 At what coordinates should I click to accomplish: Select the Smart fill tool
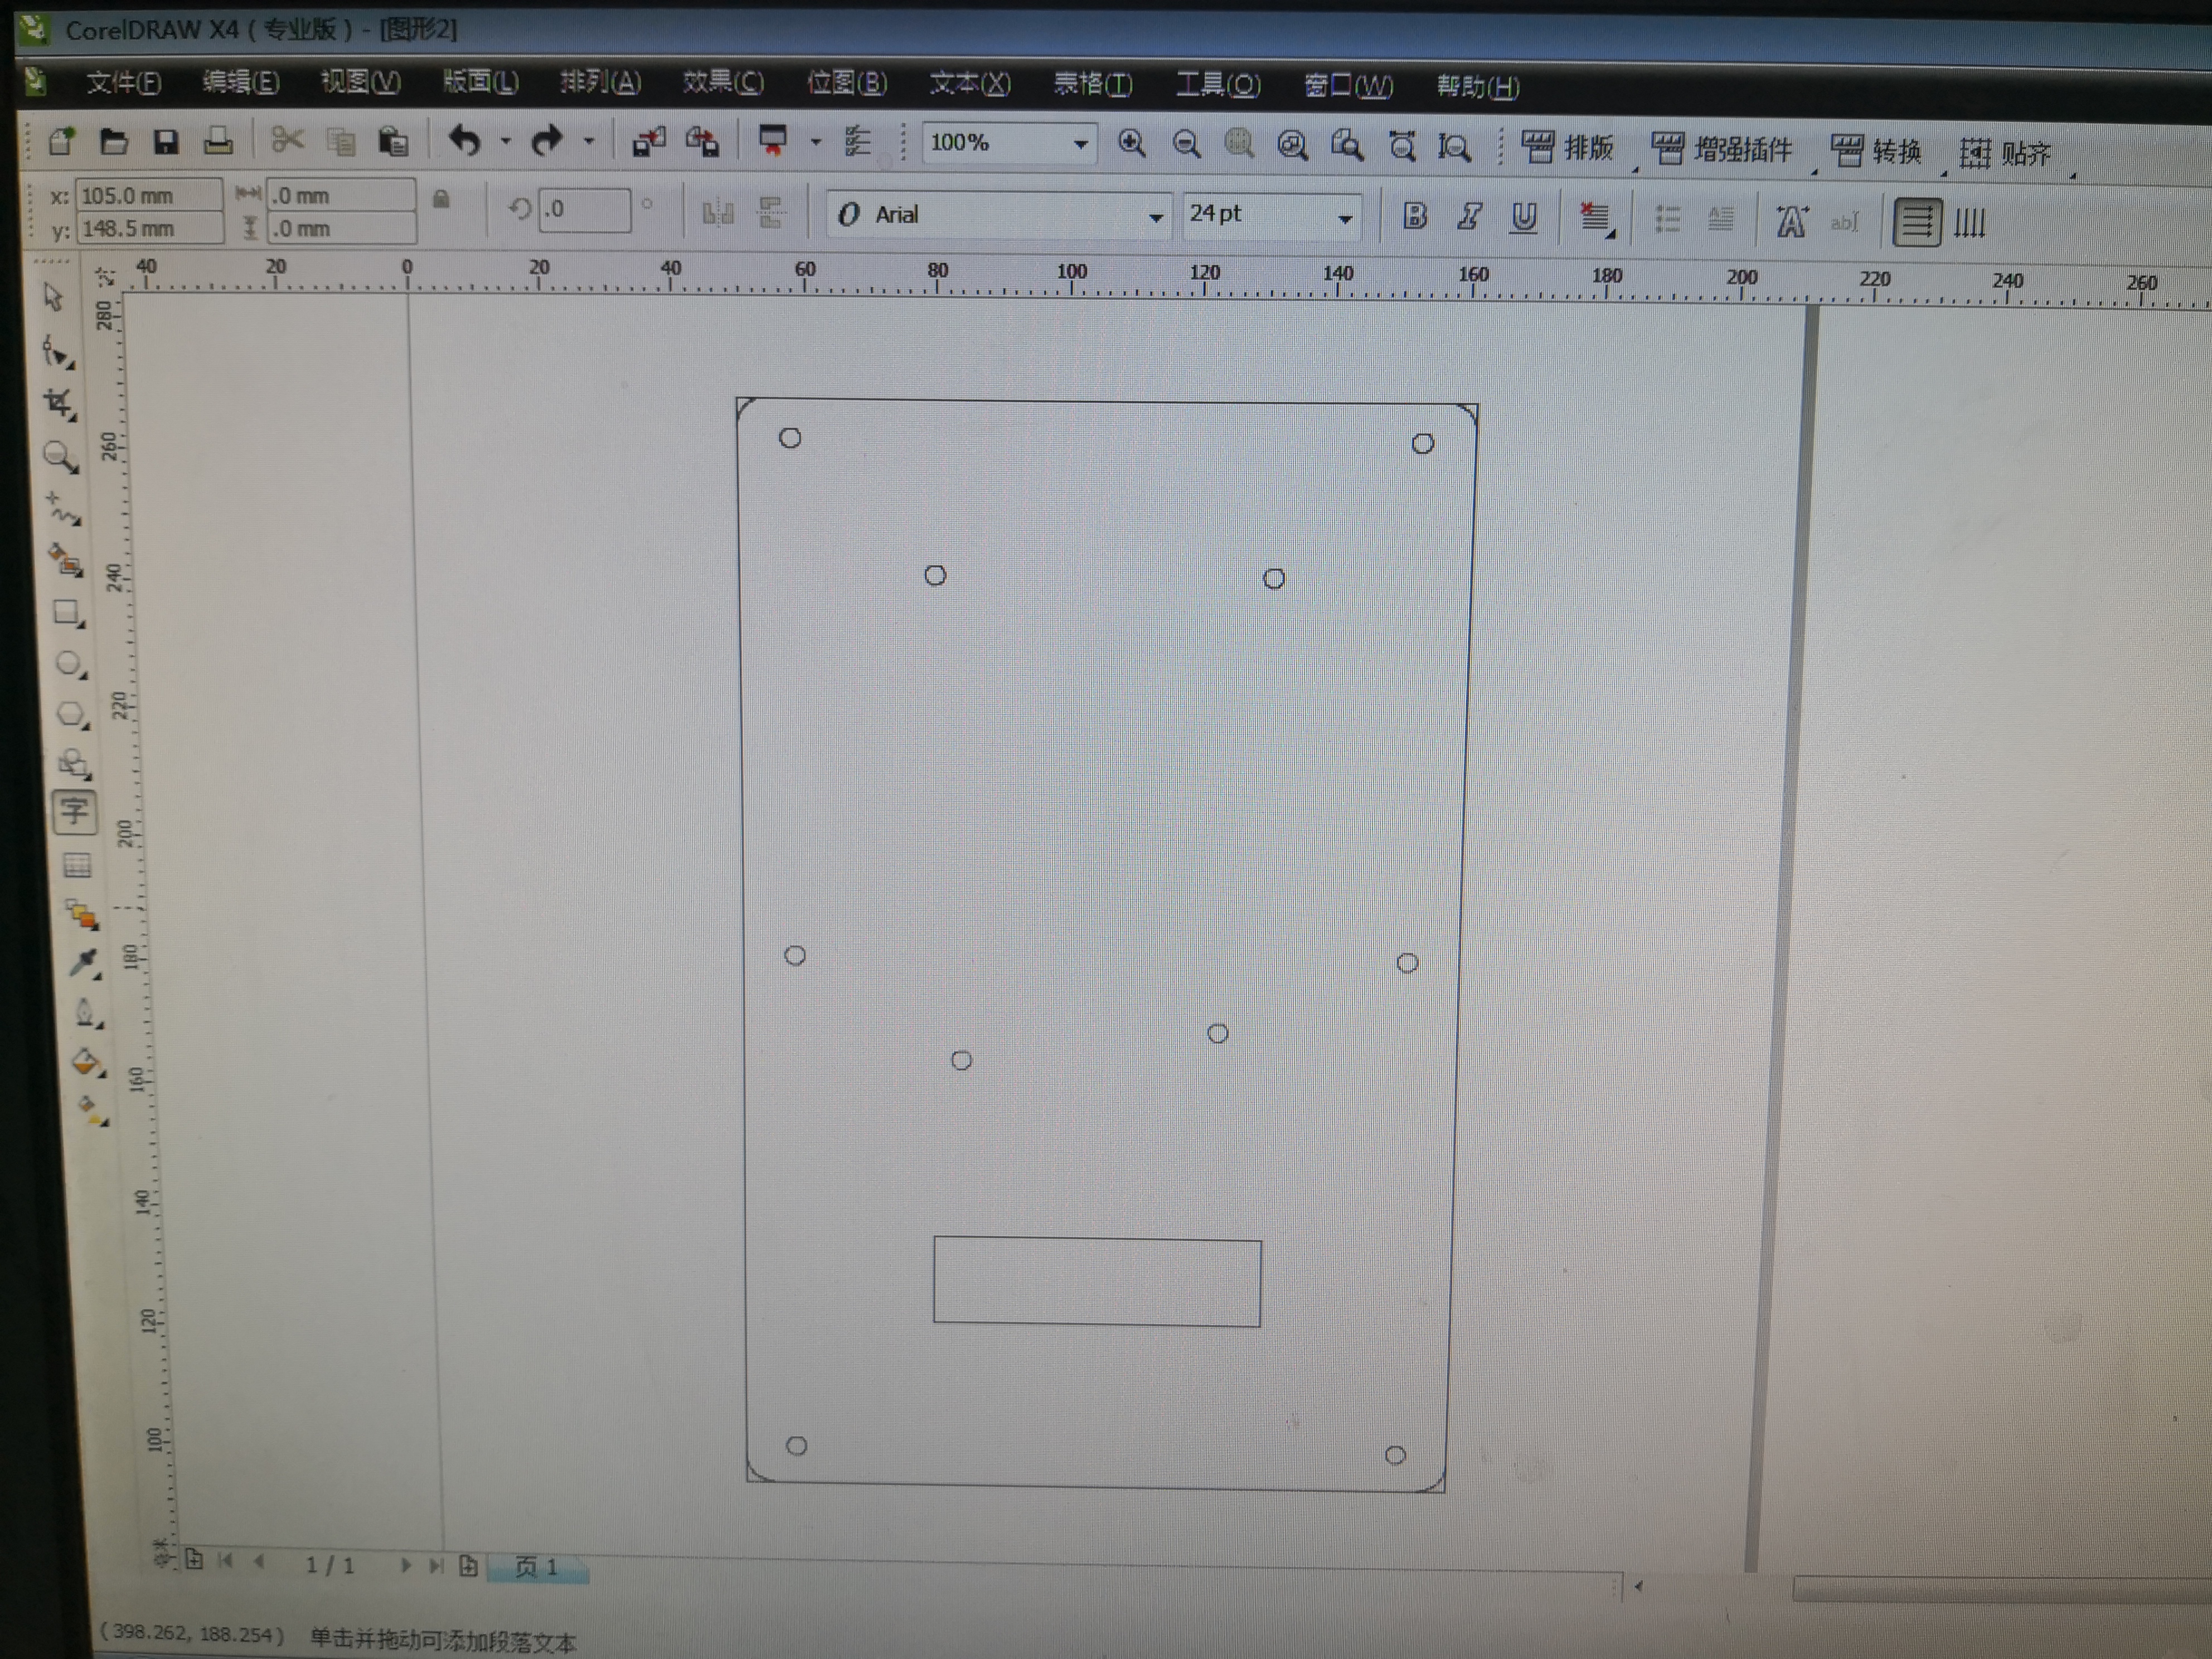pos(66,560)
